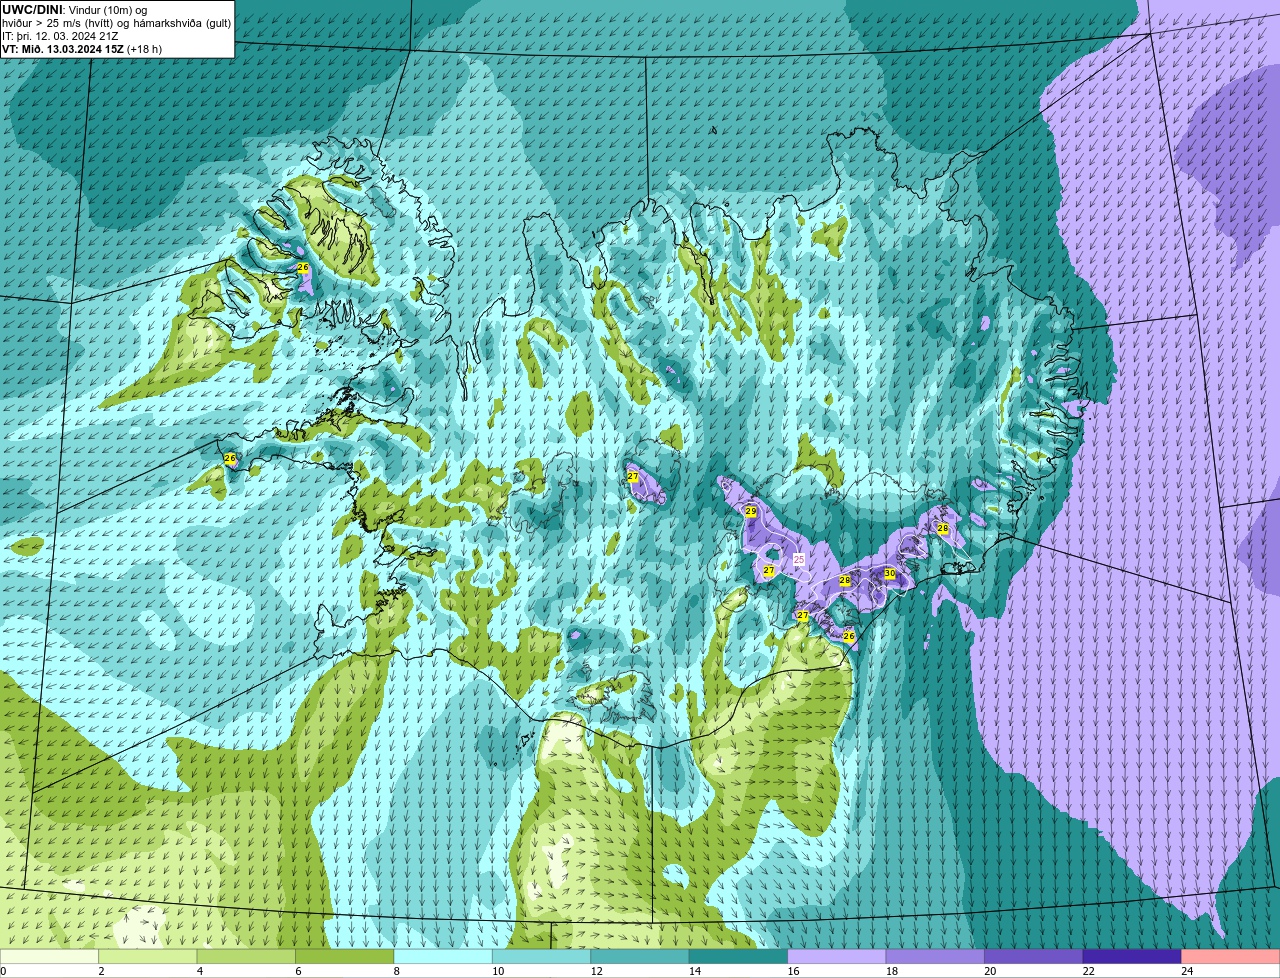Click the 4–6 m/s green legend swatch

coord(247,957)
